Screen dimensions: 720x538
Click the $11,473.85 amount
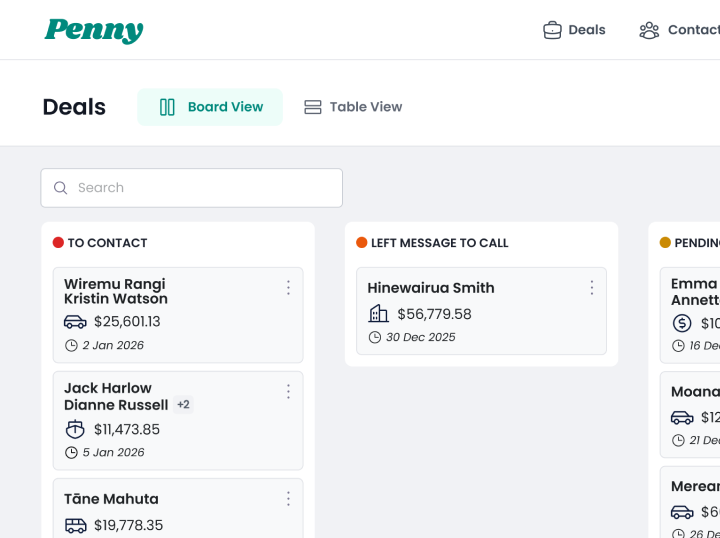(127, 430)
